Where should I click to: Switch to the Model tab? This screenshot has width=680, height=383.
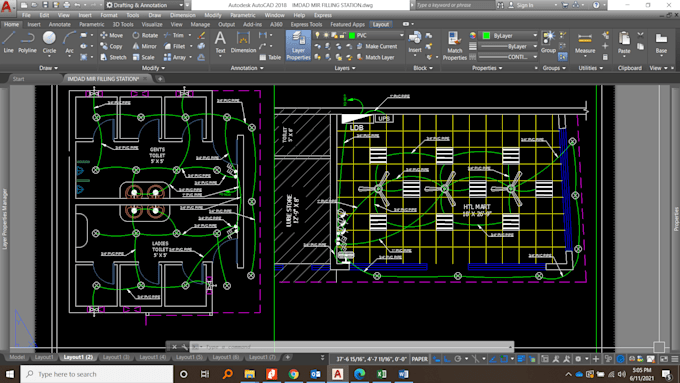point(17,357)
